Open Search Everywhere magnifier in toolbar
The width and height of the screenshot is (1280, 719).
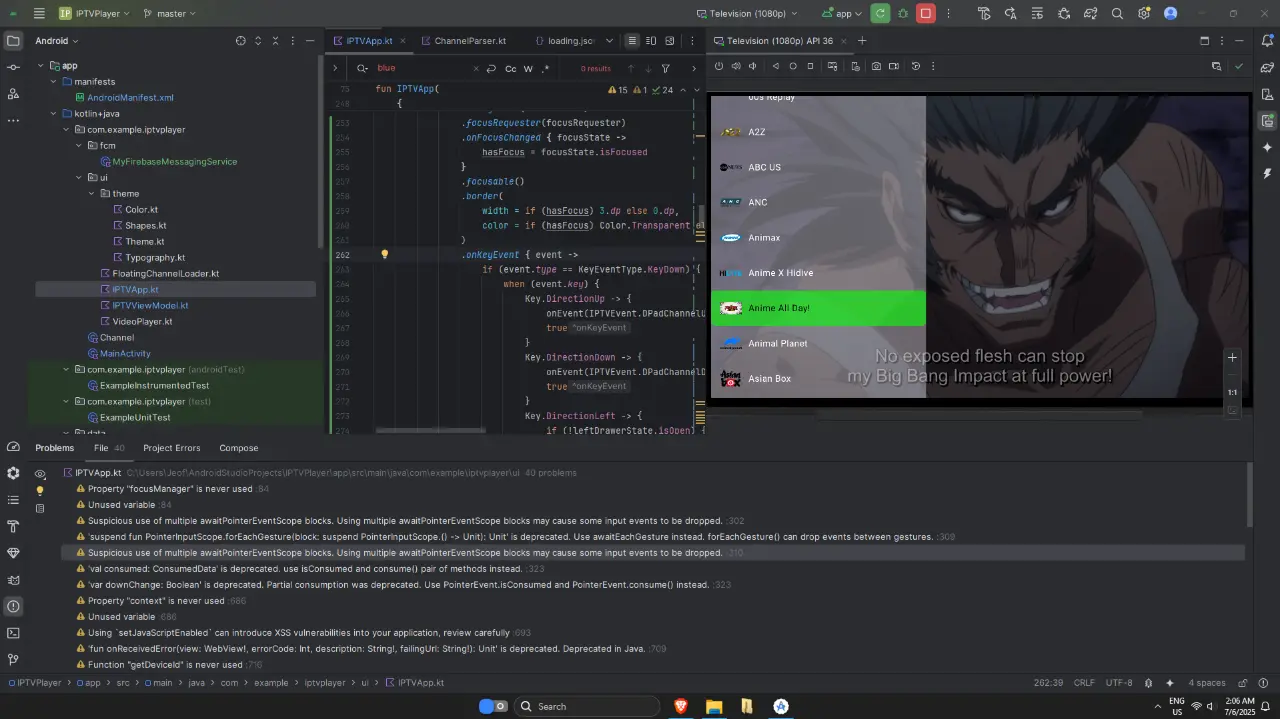pyautogui.click(x=1117, y=14)
